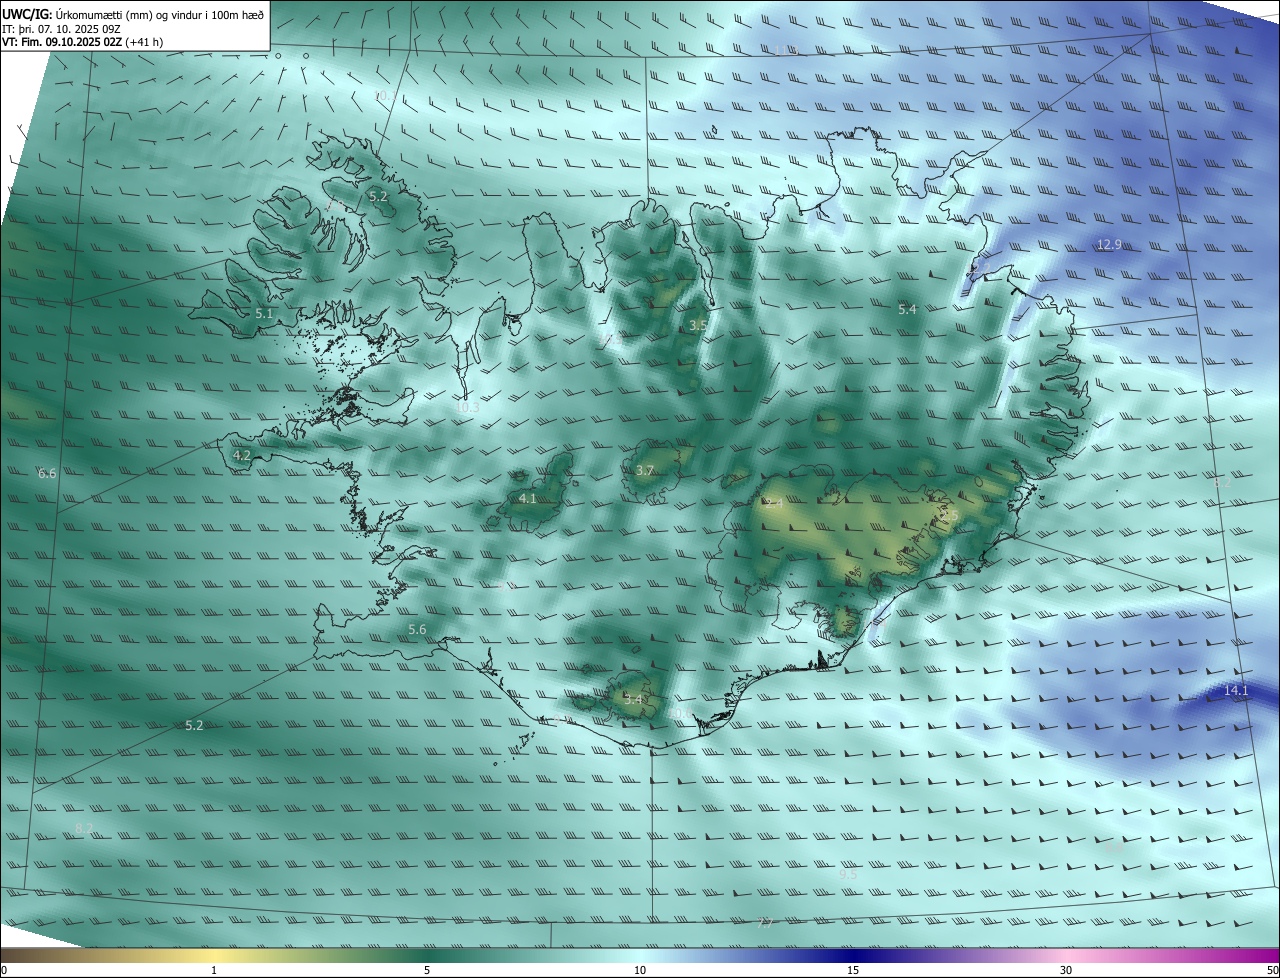Image resolution: width=1280 pixels, height=978 pixels.
Task: Click the 'IT: þri. 07. 10. 2025 09Z' line
Action: [x=61, y=28]
